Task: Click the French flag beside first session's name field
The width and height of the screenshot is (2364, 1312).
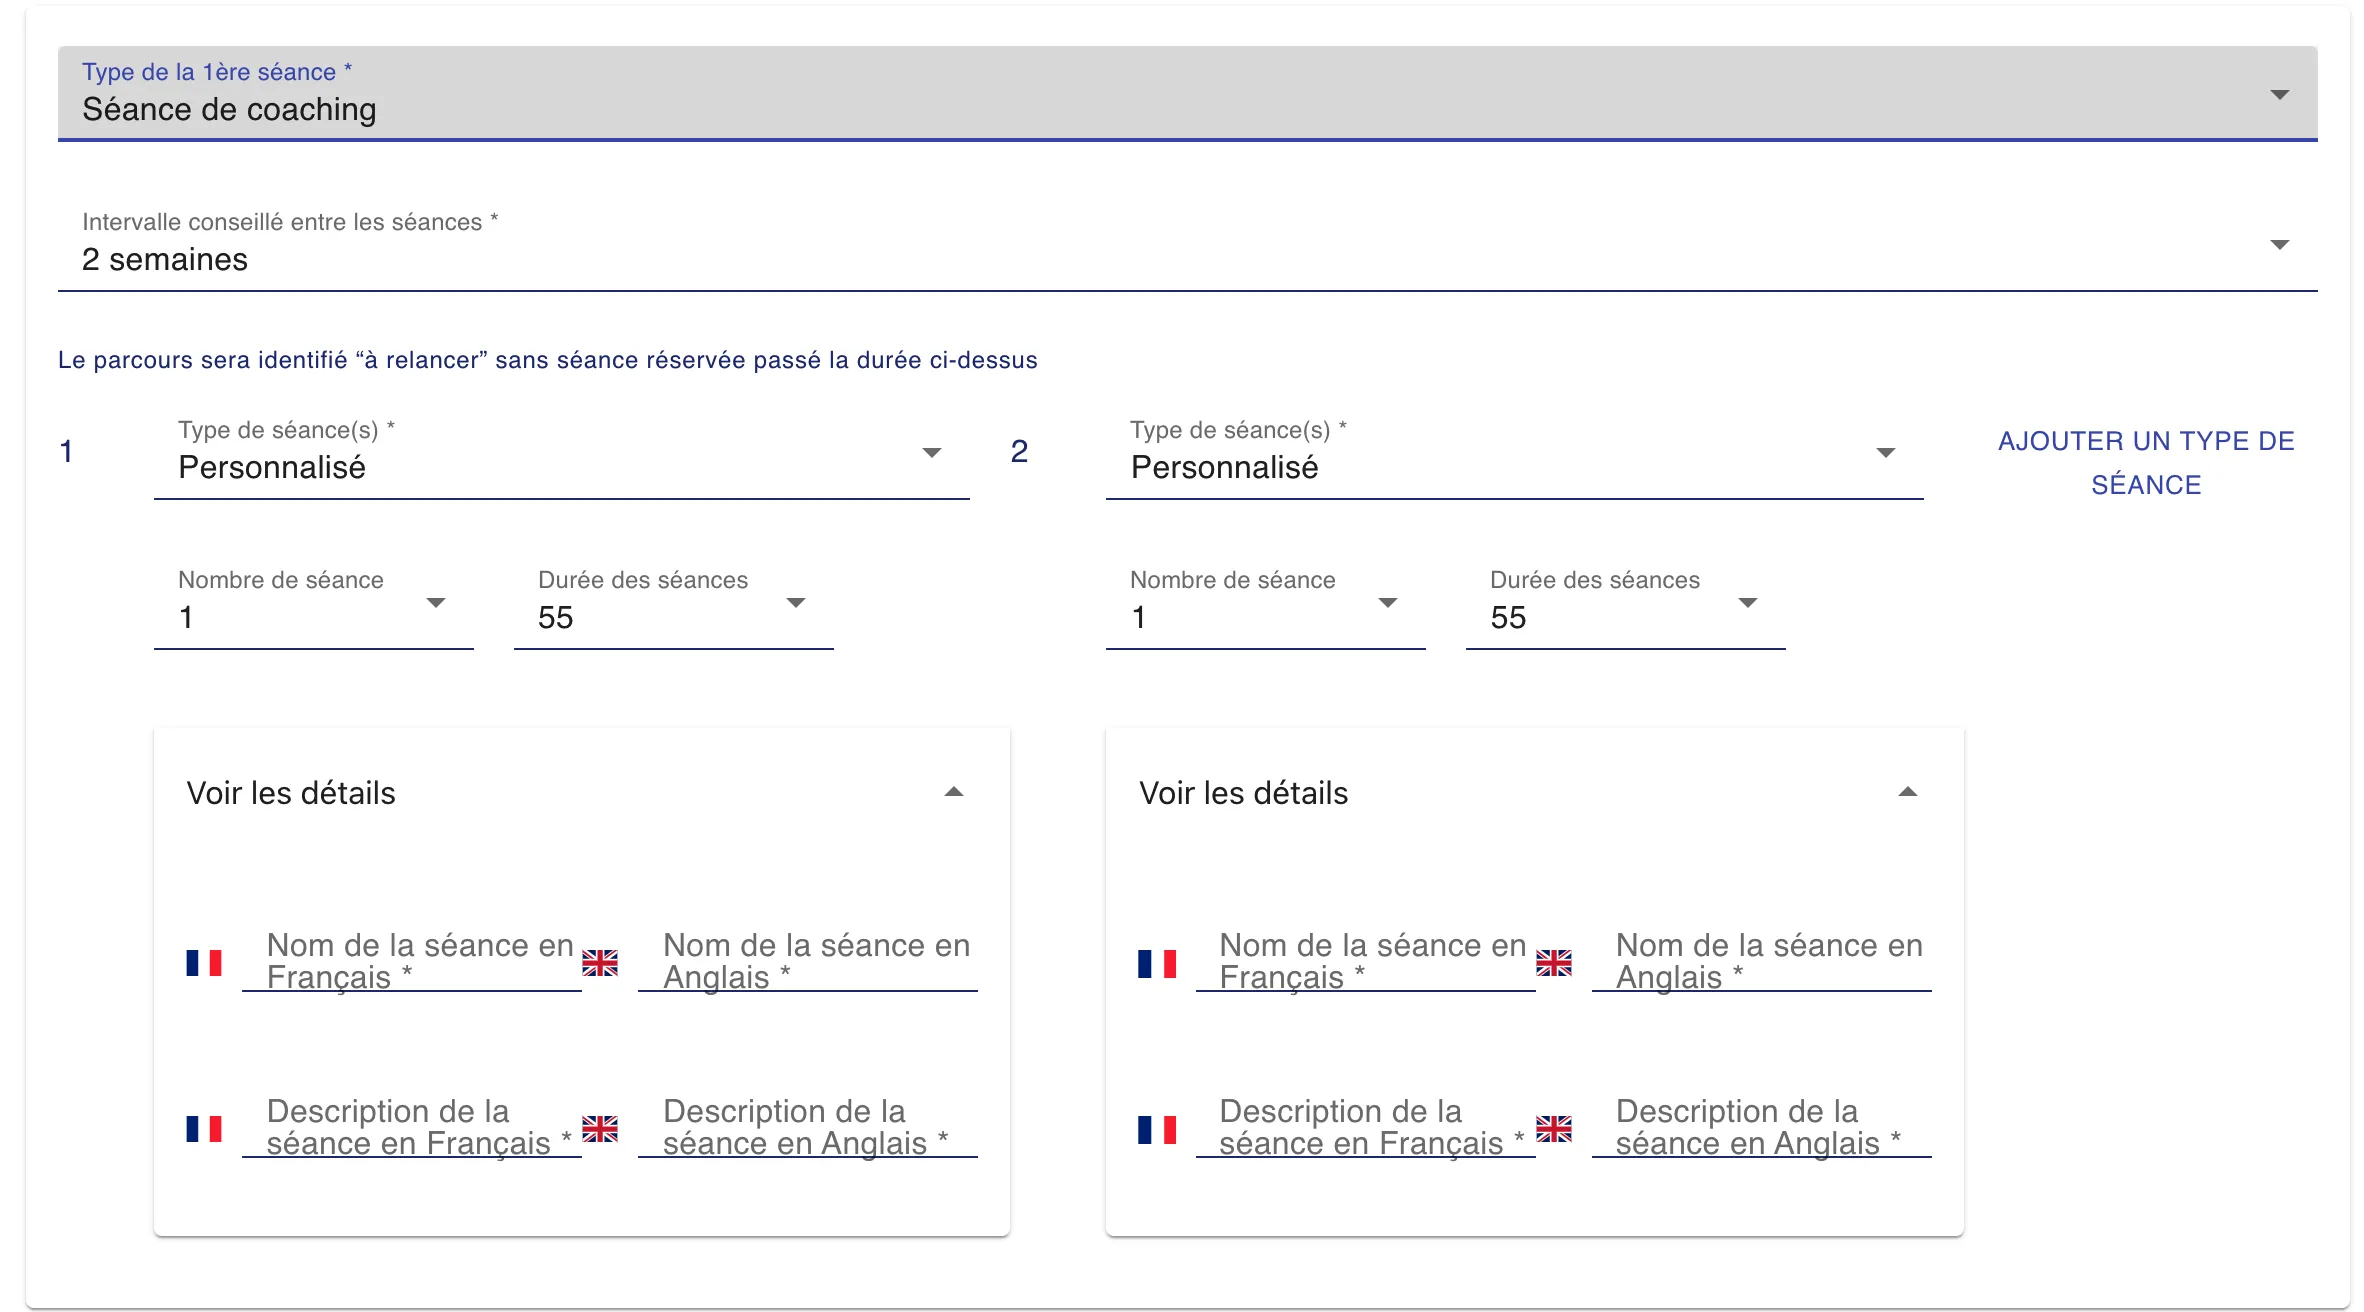Action: (x=204, y=963)
